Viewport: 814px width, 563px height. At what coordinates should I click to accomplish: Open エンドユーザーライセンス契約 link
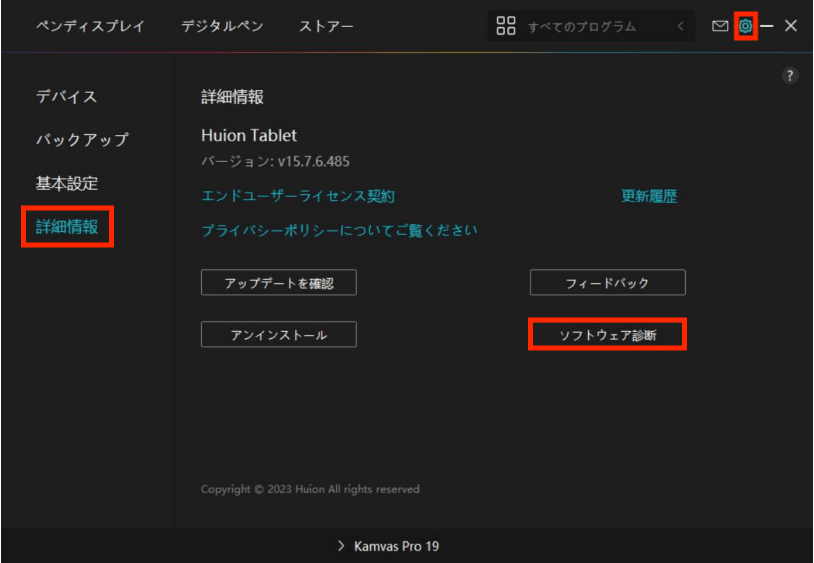298,196
